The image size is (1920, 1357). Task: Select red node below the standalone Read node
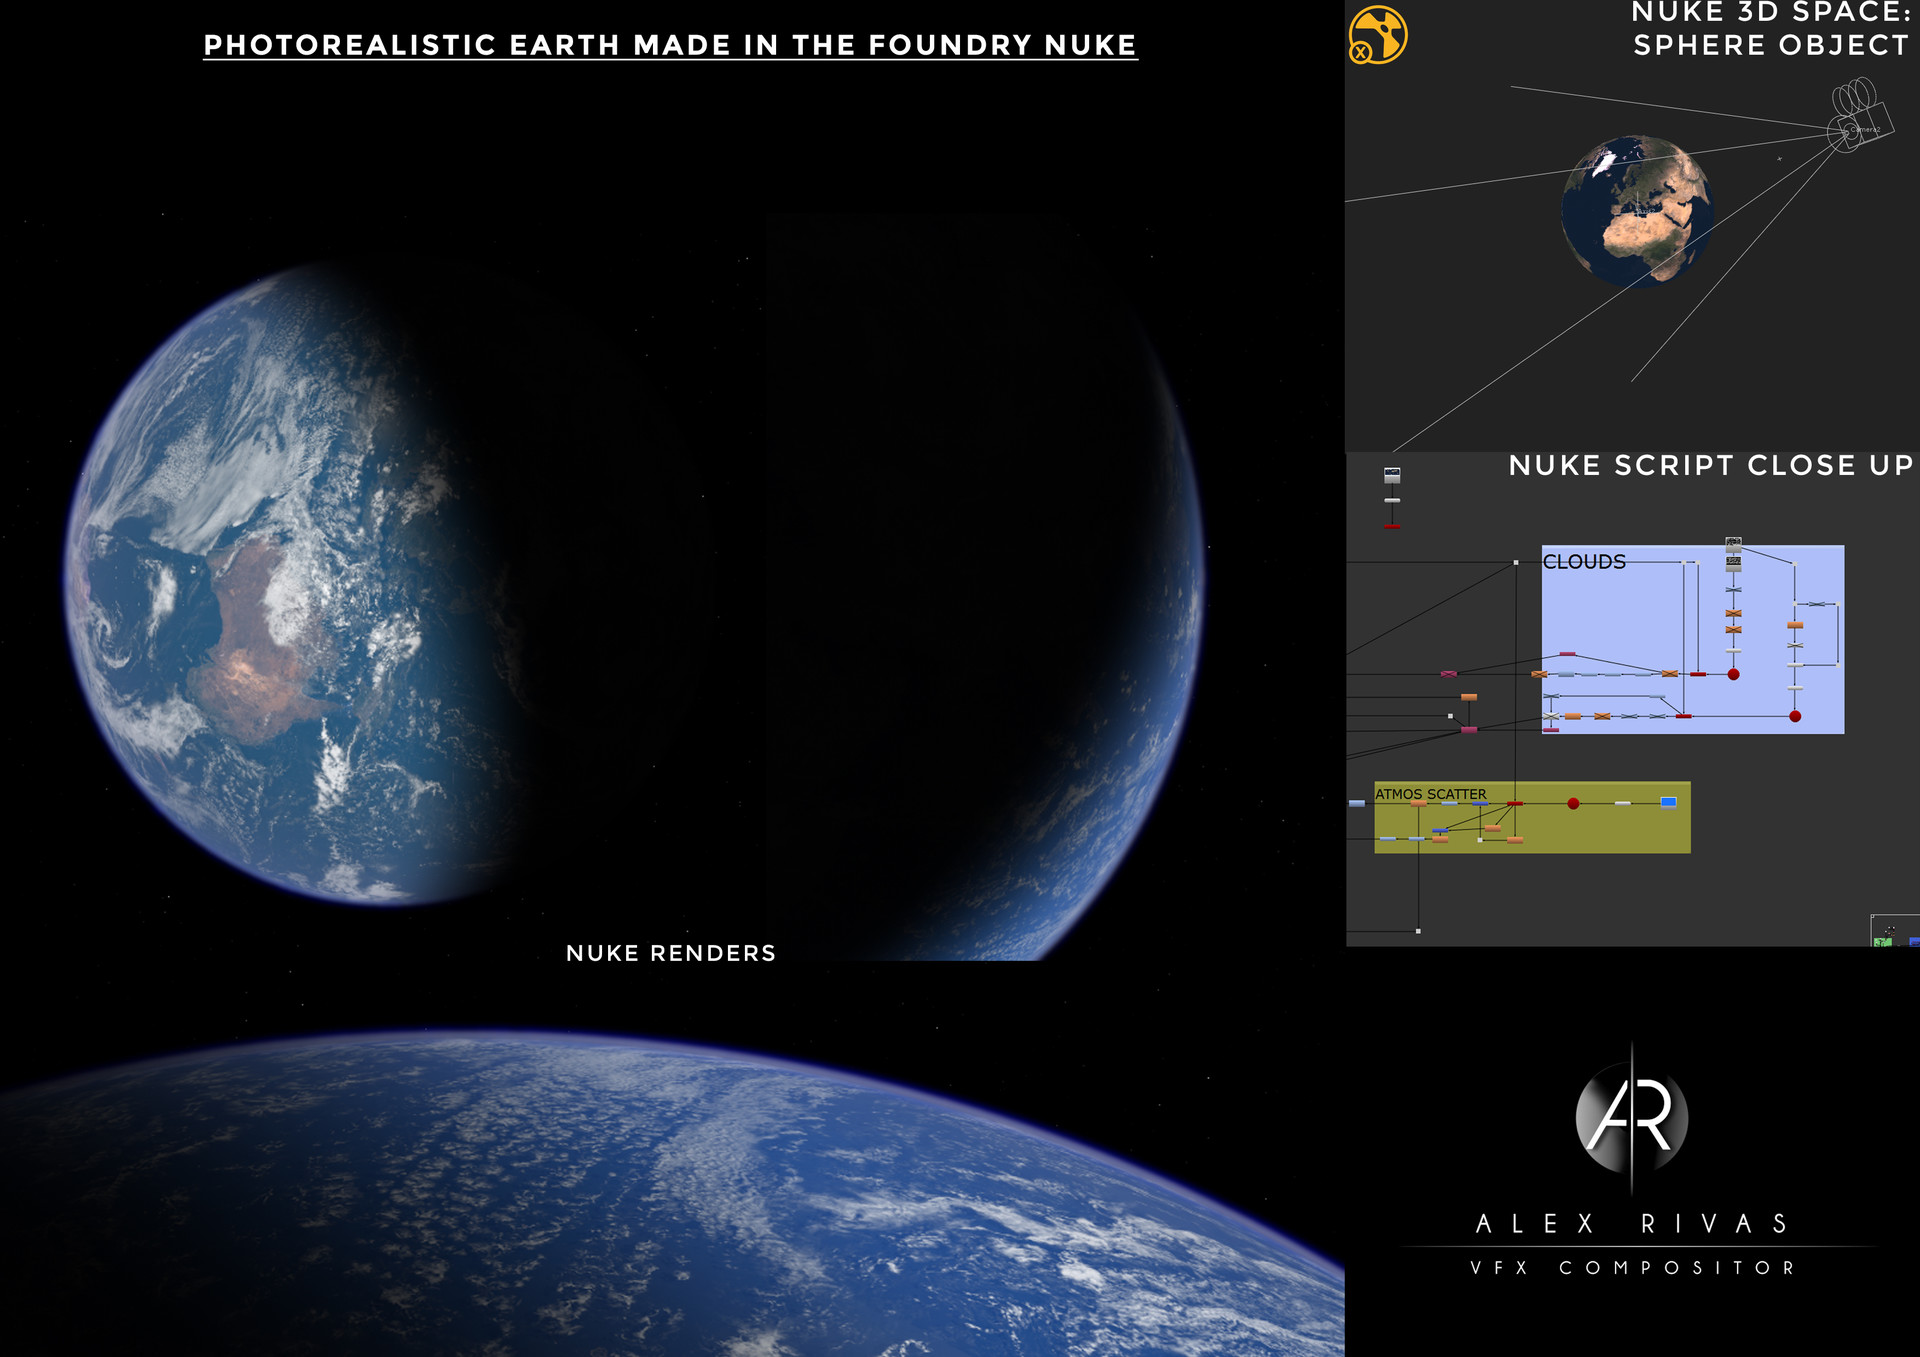(x=1392, y=527)
